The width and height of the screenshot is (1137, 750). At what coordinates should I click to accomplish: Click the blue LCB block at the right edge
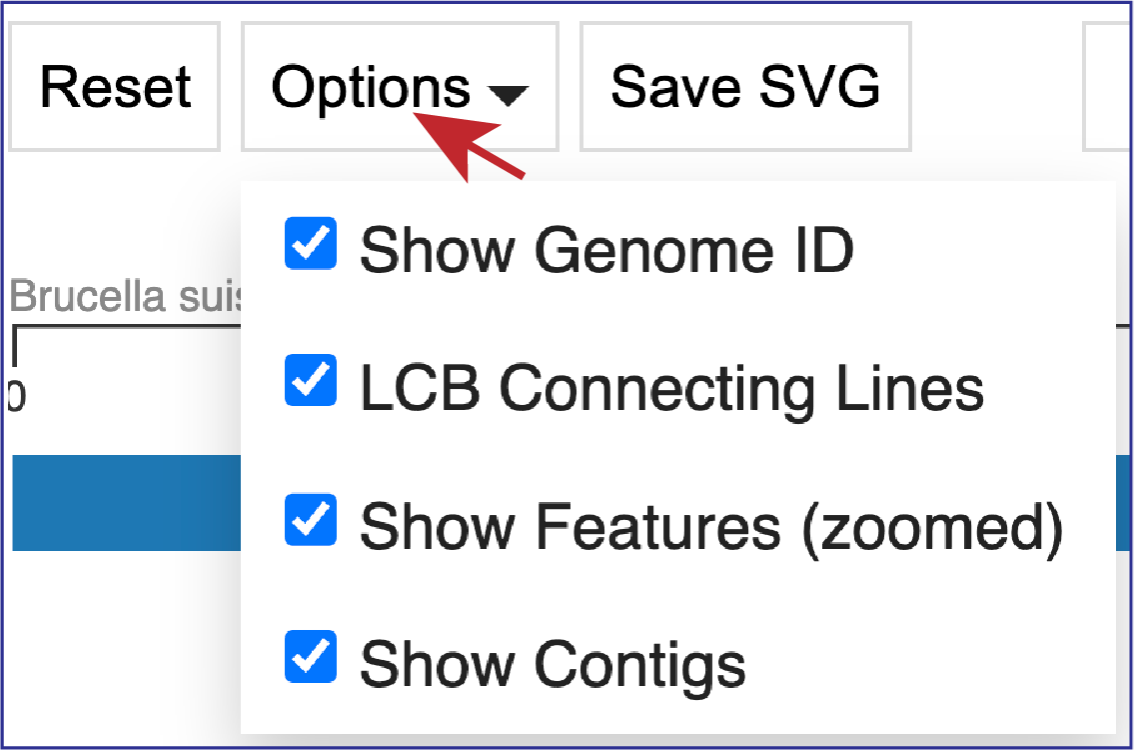[x=1123, y=503]
